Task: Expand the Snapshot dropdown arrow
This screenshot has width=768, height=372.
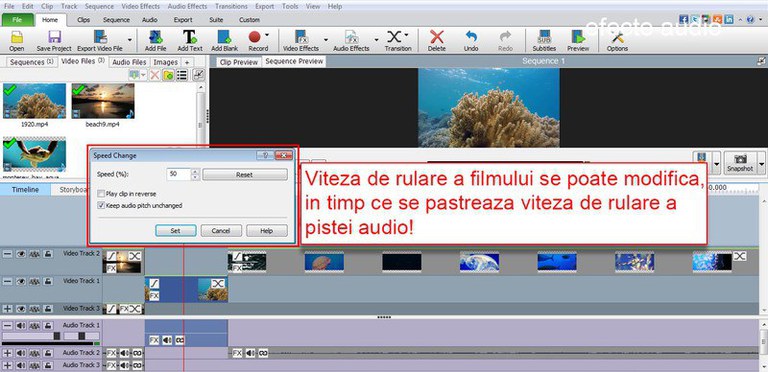Action: (761, 162)
